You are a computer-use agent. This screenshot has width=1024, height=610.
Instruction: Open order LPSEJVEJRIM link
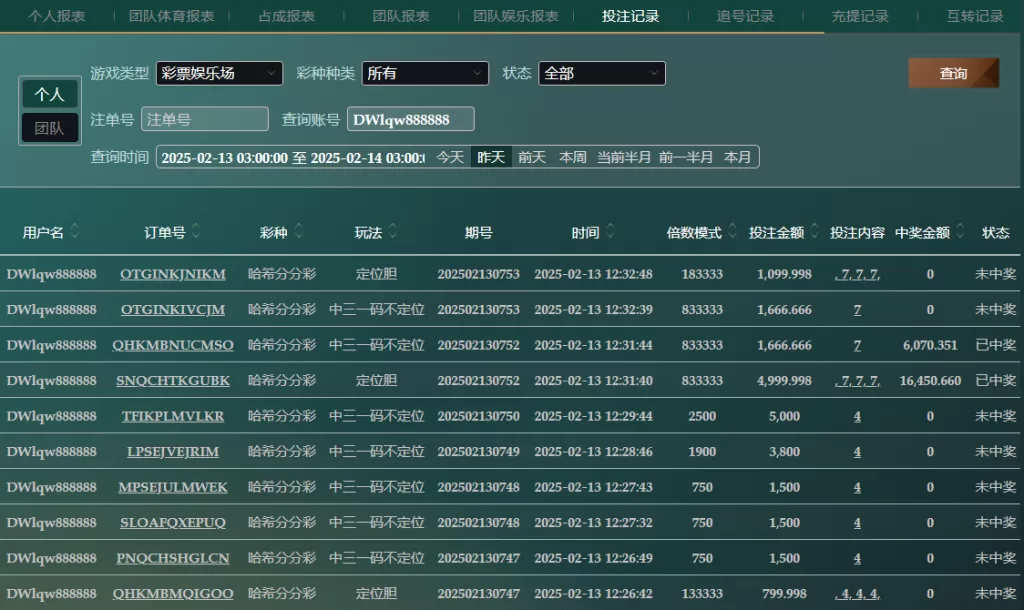coord(173,451)
